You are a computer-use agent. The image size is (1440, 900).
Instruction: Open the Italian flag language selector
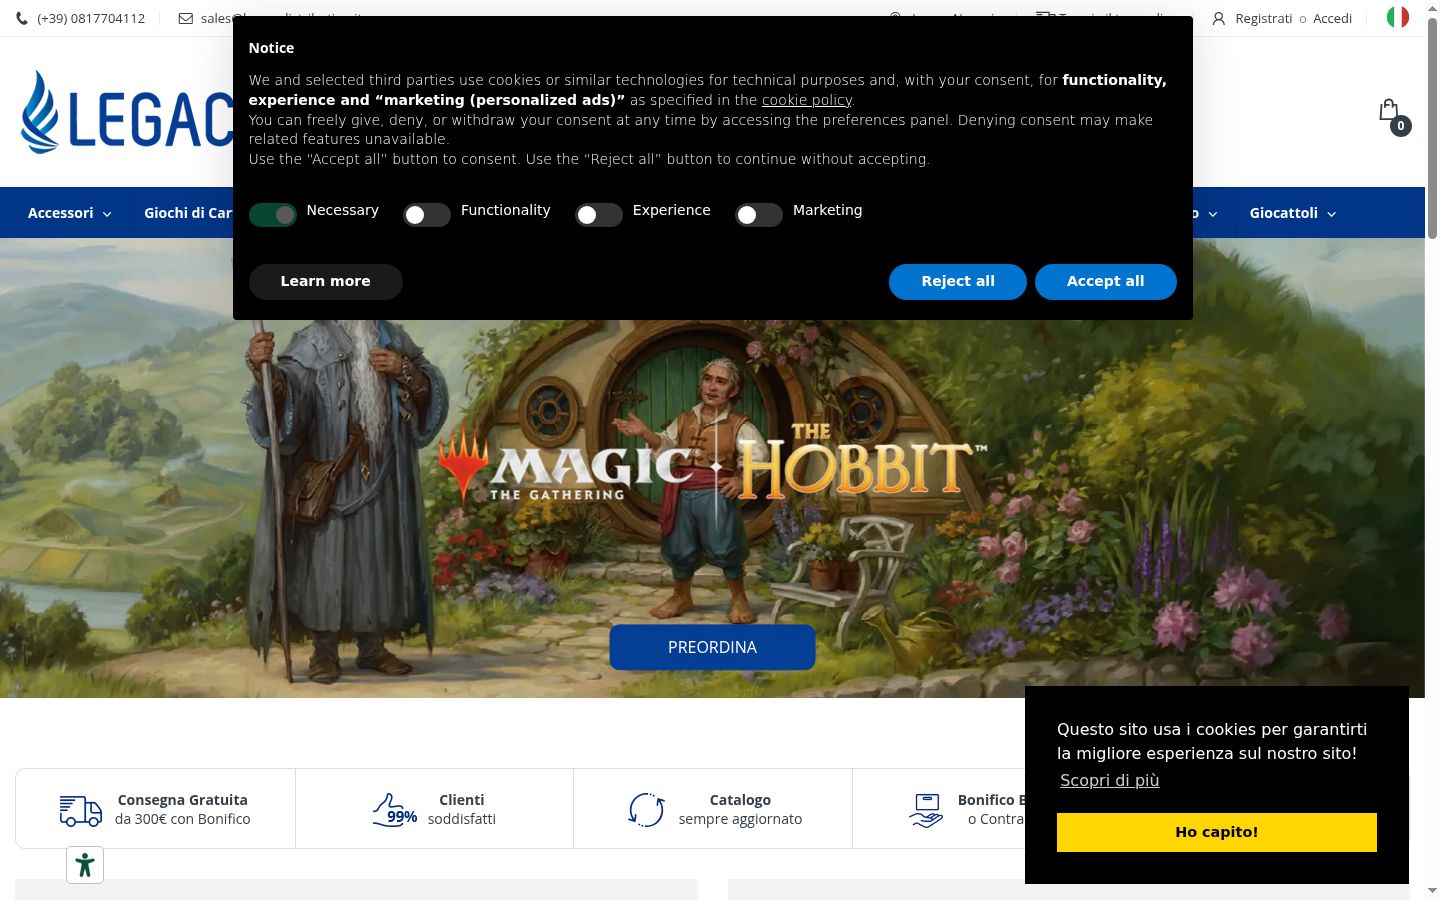1398,17
